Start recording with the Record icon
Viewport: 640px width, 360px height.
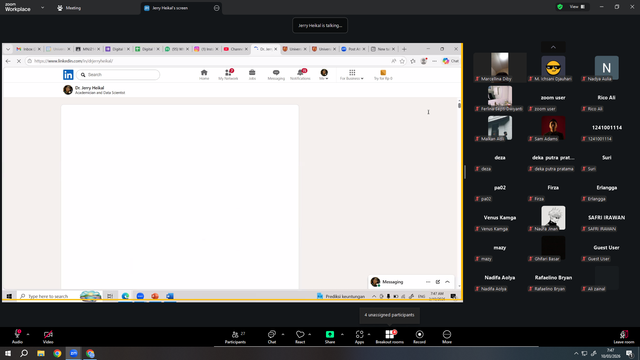pyautogui.click(x=419, y=334)
